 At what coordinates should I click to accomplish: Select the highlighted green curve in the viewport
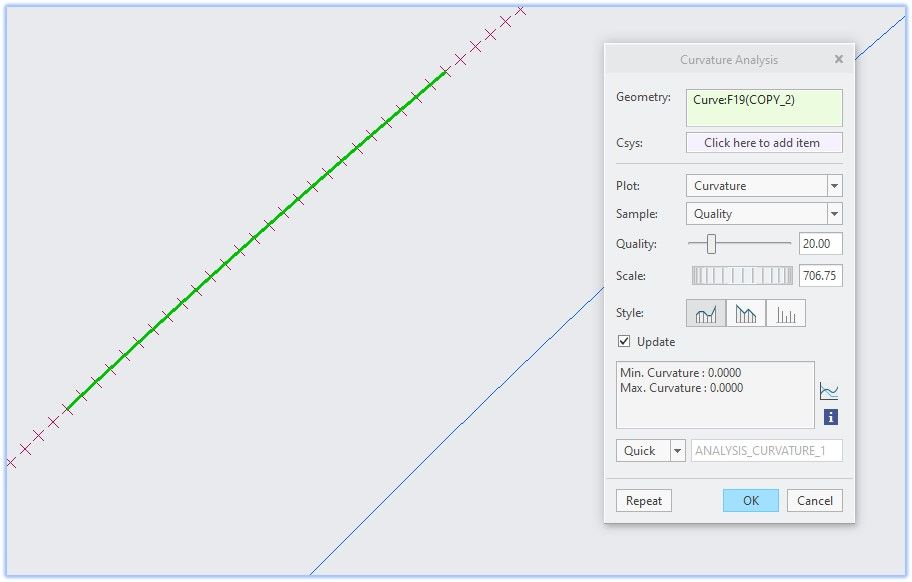(256, 240)
